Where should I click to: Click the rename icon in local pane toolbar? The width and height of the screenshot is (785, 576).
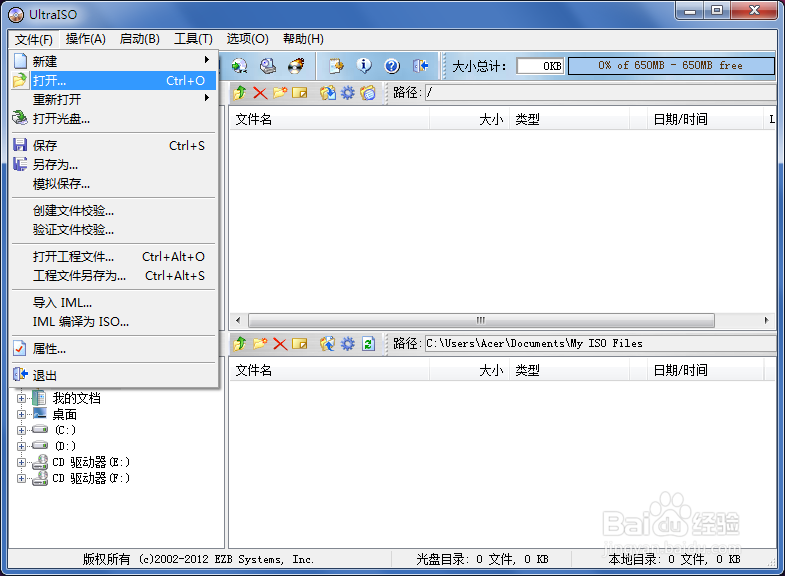(299, 344)
